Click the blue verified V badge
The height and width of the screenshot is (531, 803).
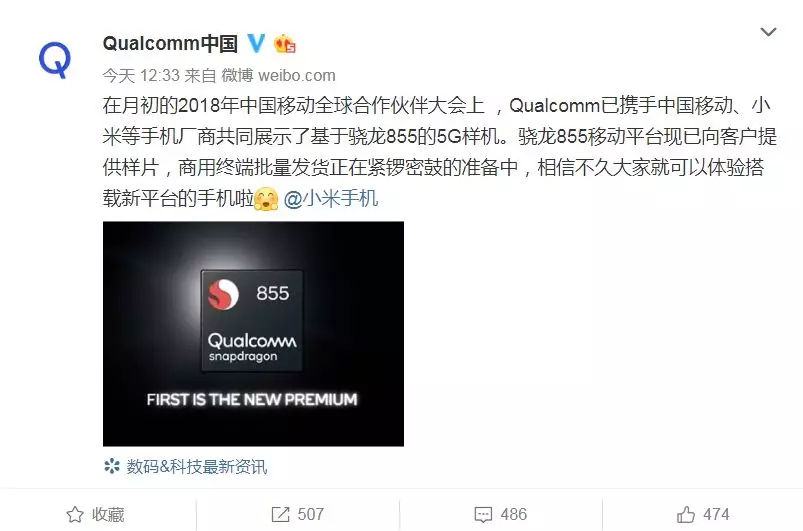click(257, 43)
